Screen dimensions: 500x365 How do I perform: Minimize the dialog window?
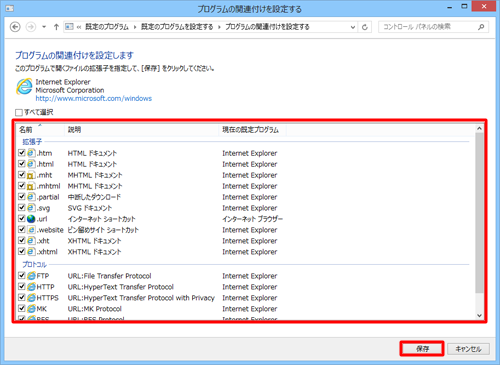pos(450,7)
